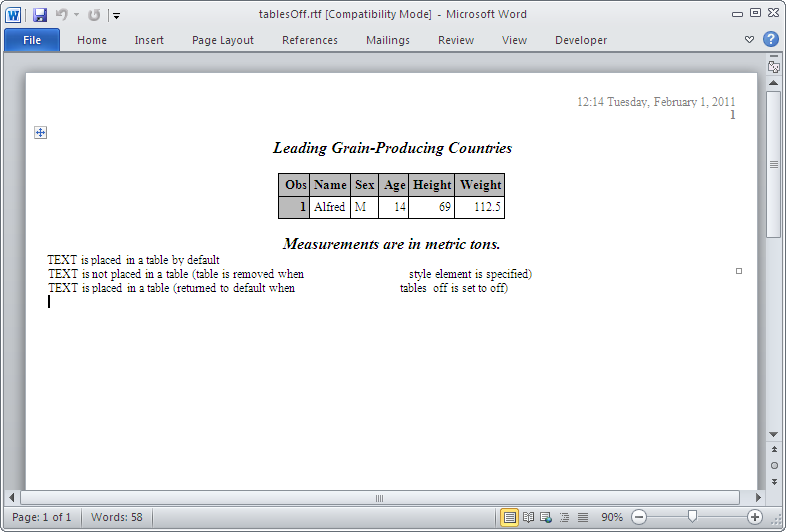Click the footnote 'Measurements are in metric tons.'

pyautogui.click(x=391, y=244)
